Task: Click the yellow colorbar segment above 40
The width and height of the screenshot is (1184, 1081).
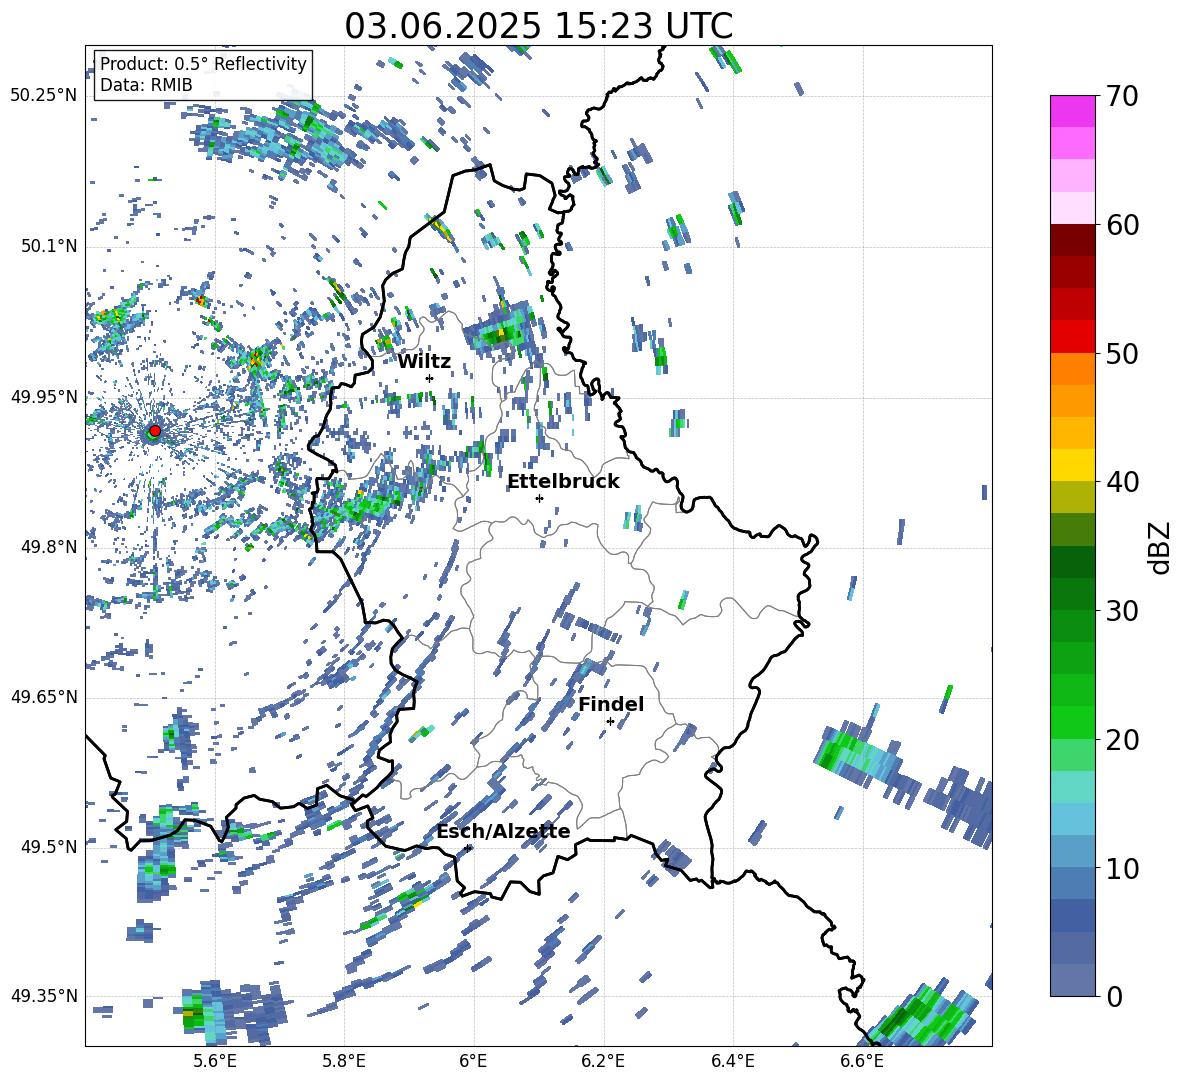Action: 1072,465
